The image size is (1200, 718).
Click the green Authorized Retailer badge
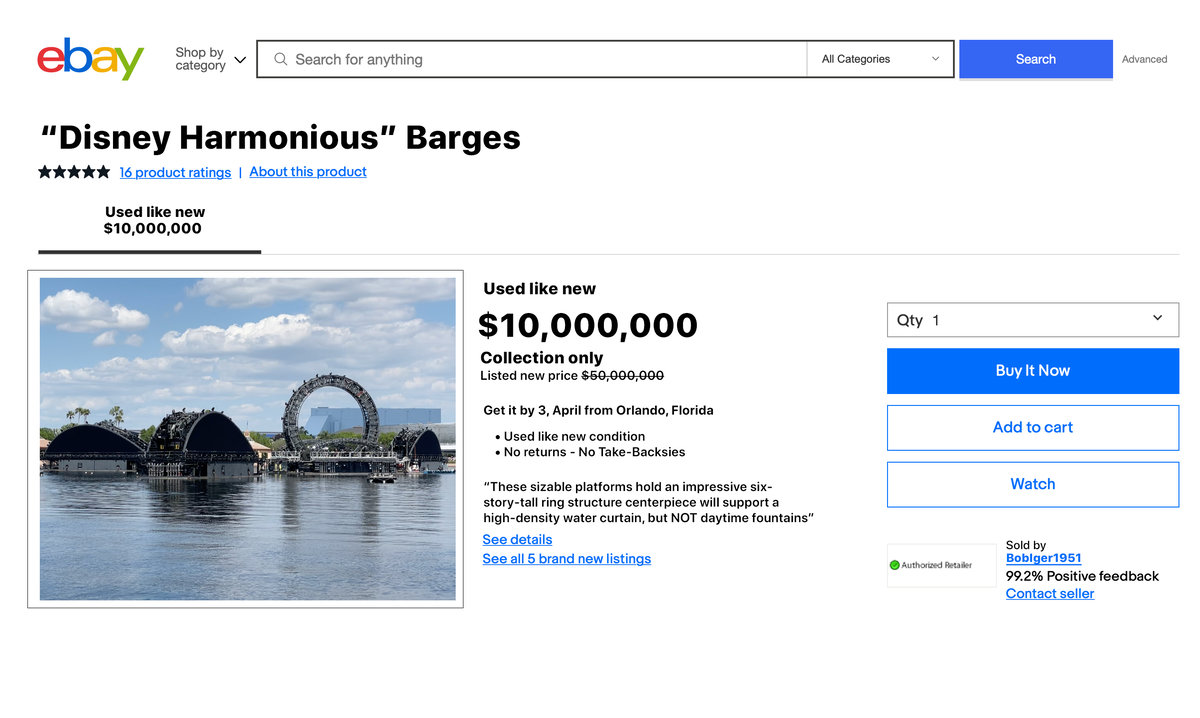coord(931,565)
